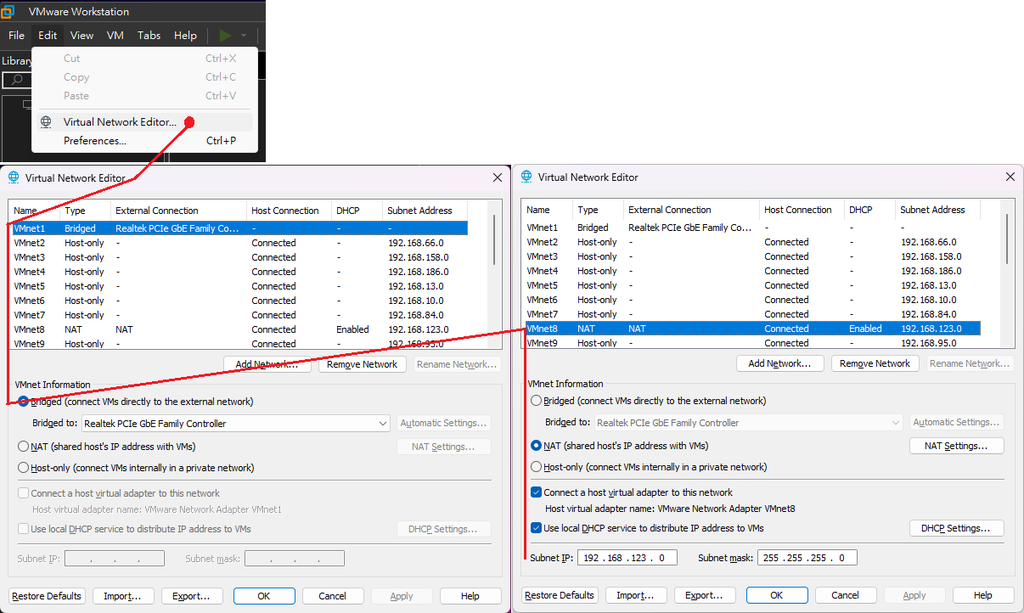
Task: Click Restore Defaults in left window
Action: [46, 596]
